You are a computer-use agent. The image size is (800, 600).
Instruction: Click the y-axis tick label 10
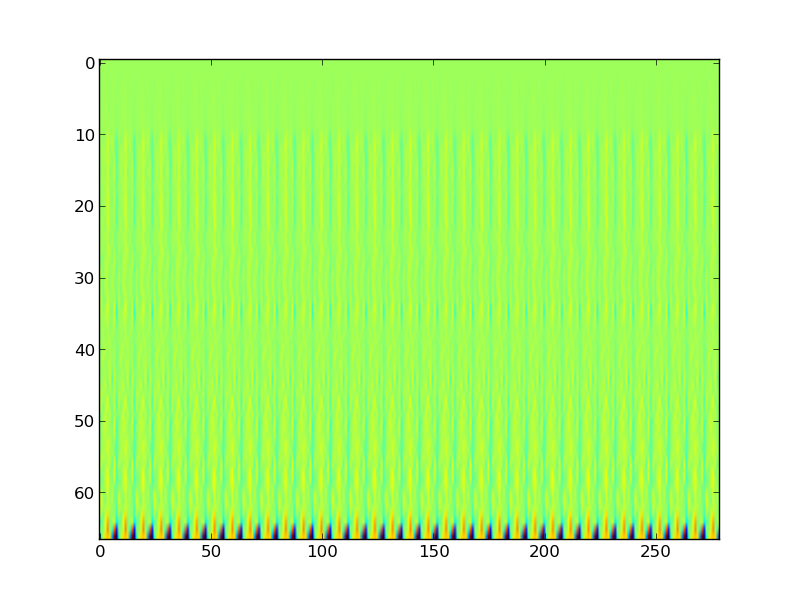[x=85, y=135]
